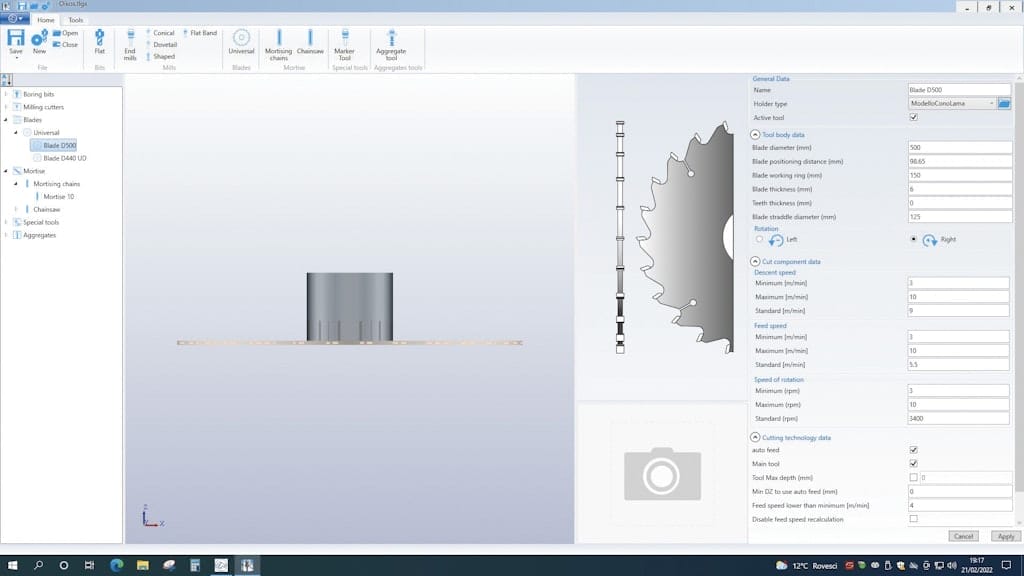Click the Save icon in the ribbon
The height and width of the screenshot is (576, 1024).
point(16,38)
